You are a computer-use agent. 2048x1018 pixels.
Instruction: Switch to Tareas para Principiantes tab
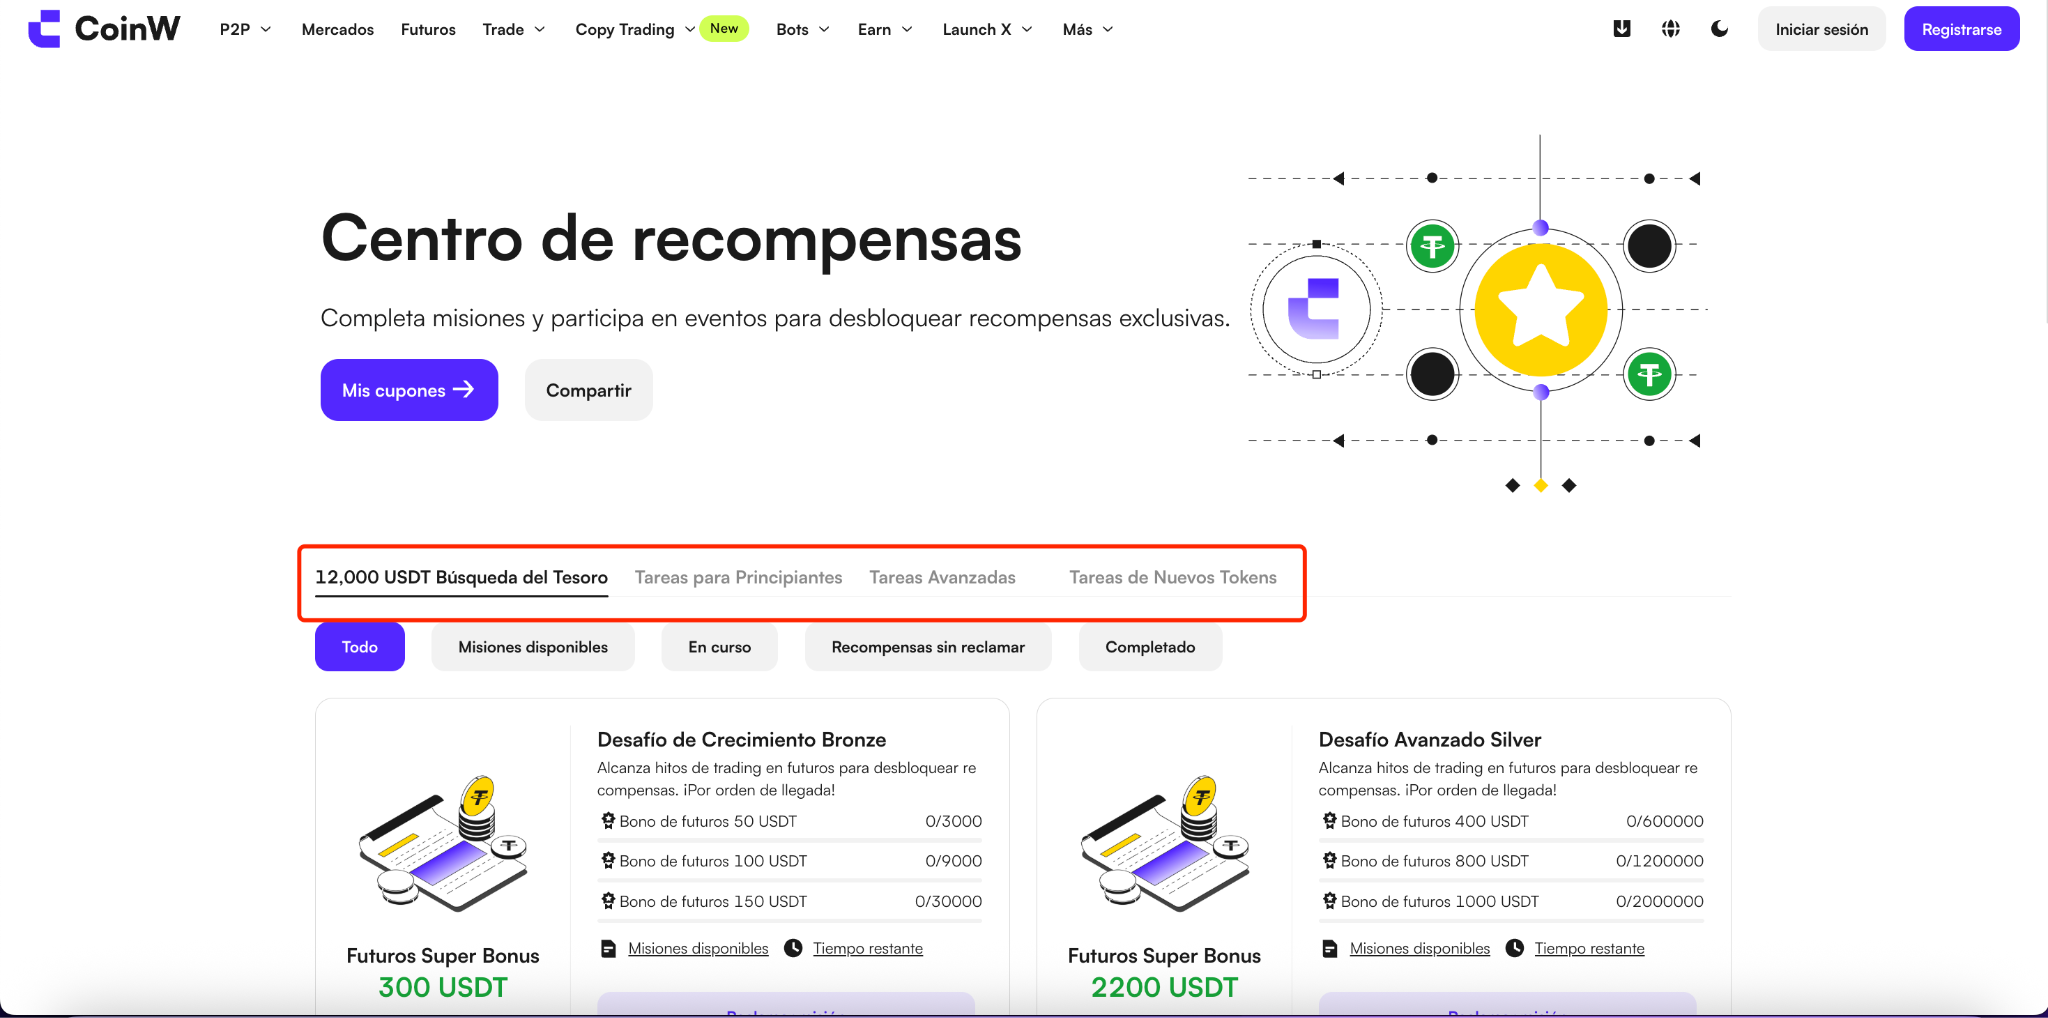tap(738, 577)
